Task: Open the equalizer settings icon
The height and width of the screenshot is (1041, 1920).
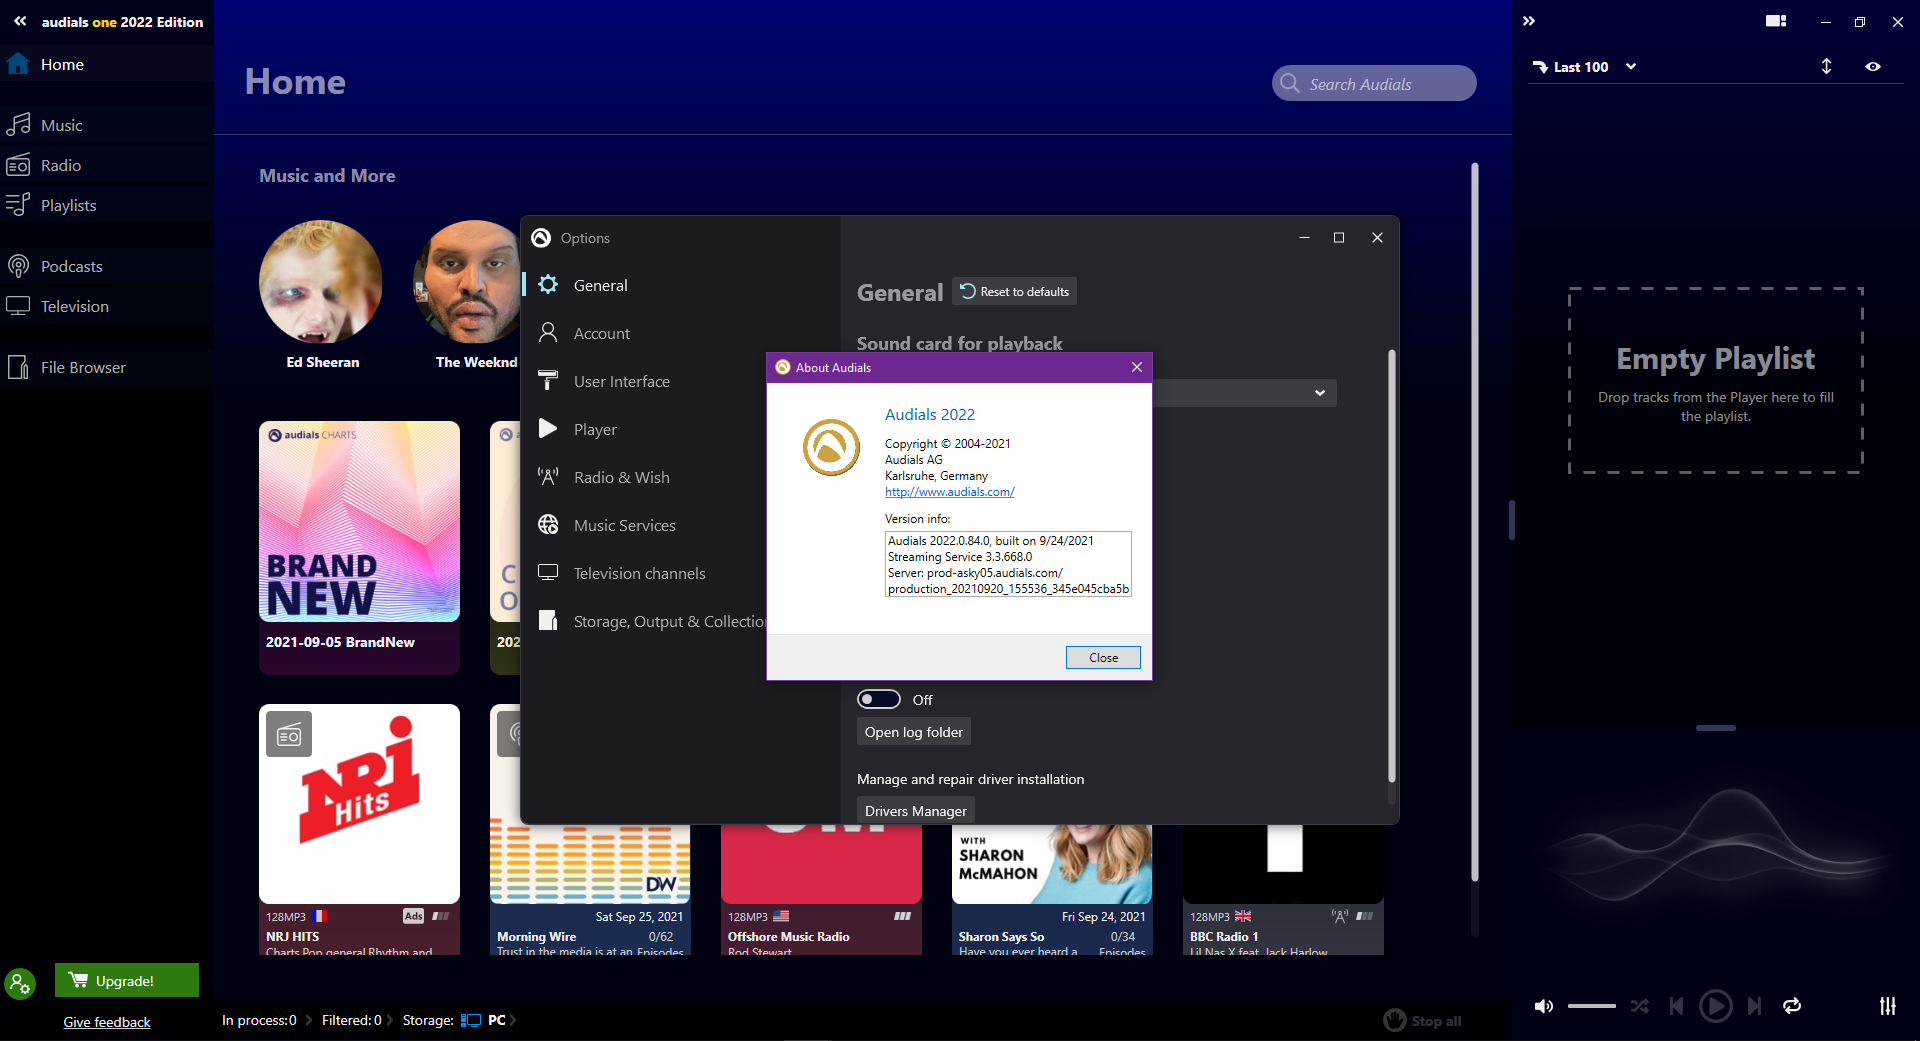Action: pyautogui.click(x=1887, y=1006)
